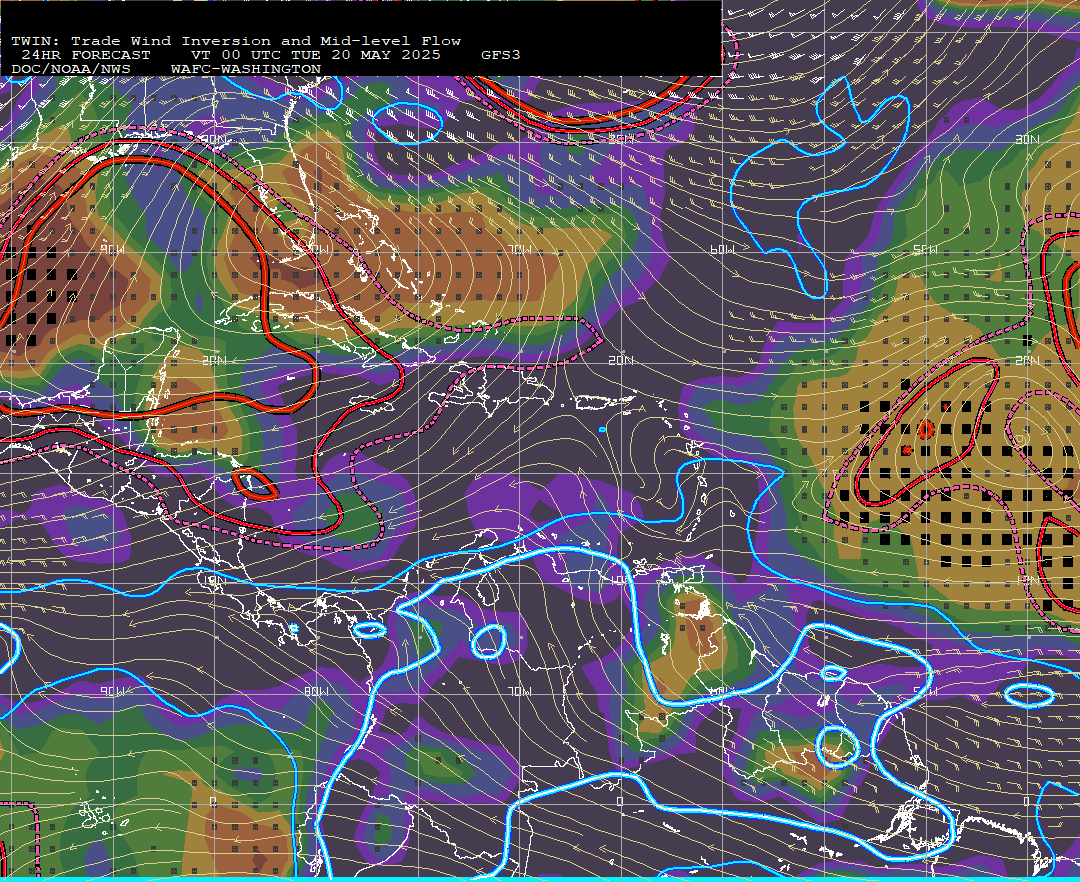This screenshot has width=1080, height=882.
Task: Click the 'GFS3' model label
Action: [x=501, y=55]
